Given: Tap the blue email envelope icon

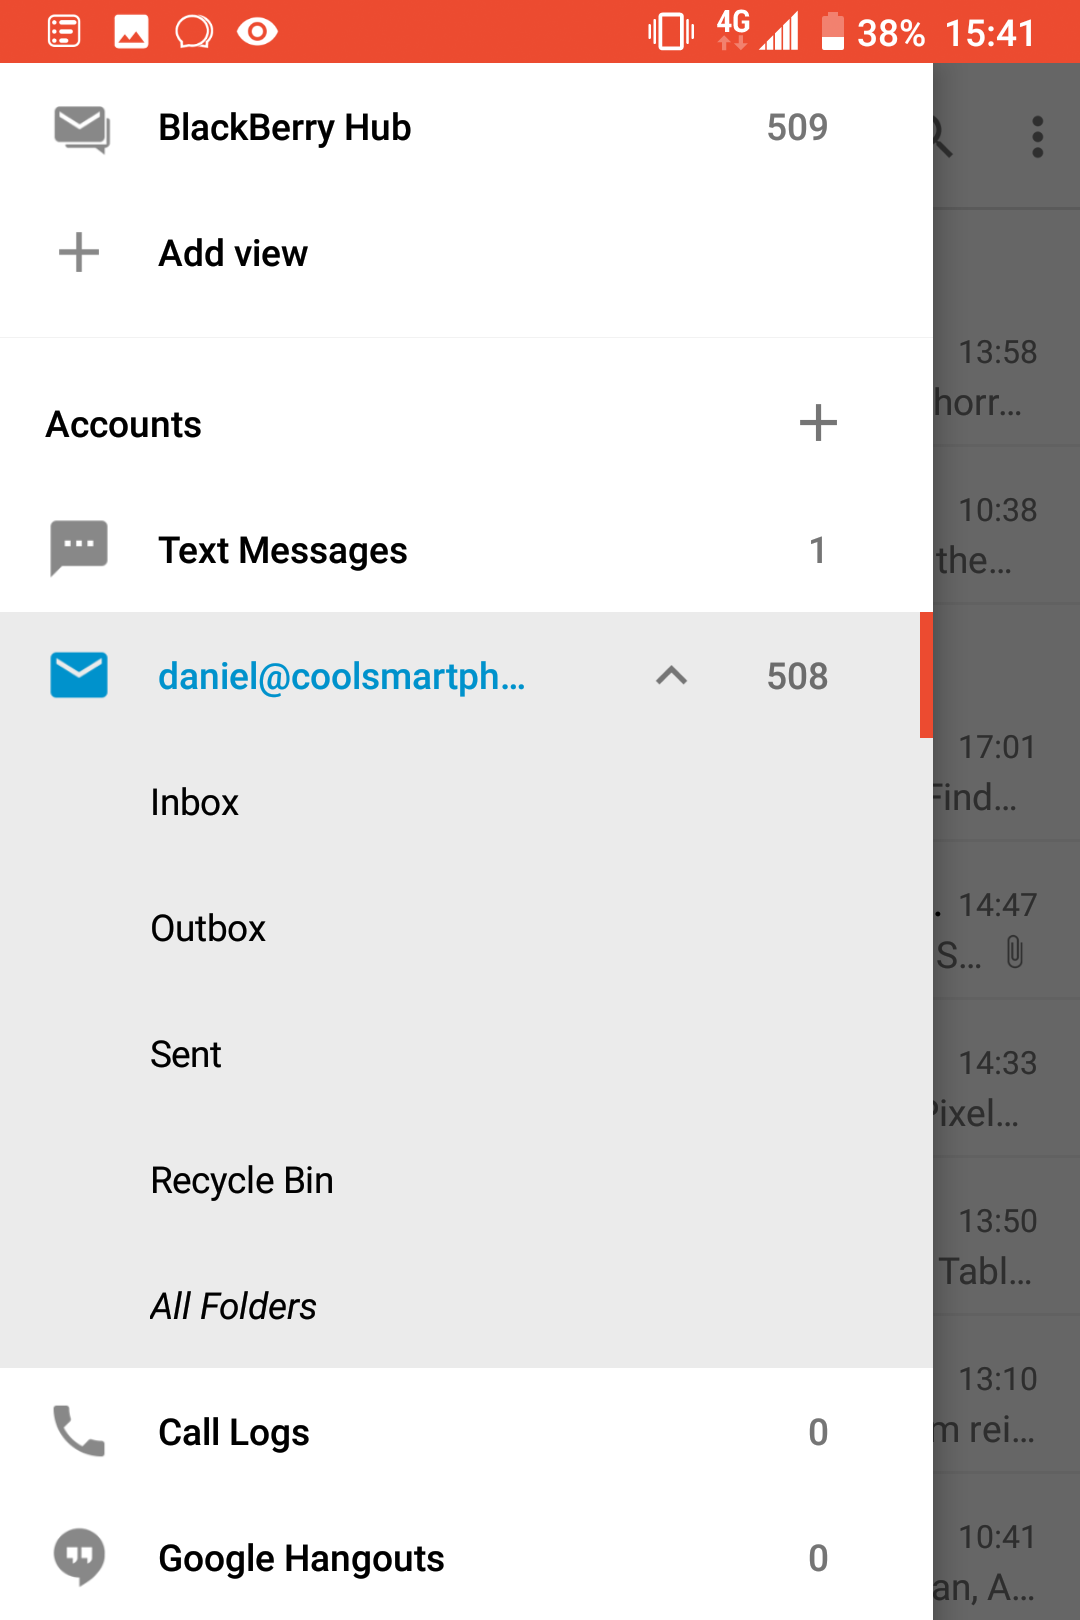Looking at the screenshot, I should tap(79, 675).
